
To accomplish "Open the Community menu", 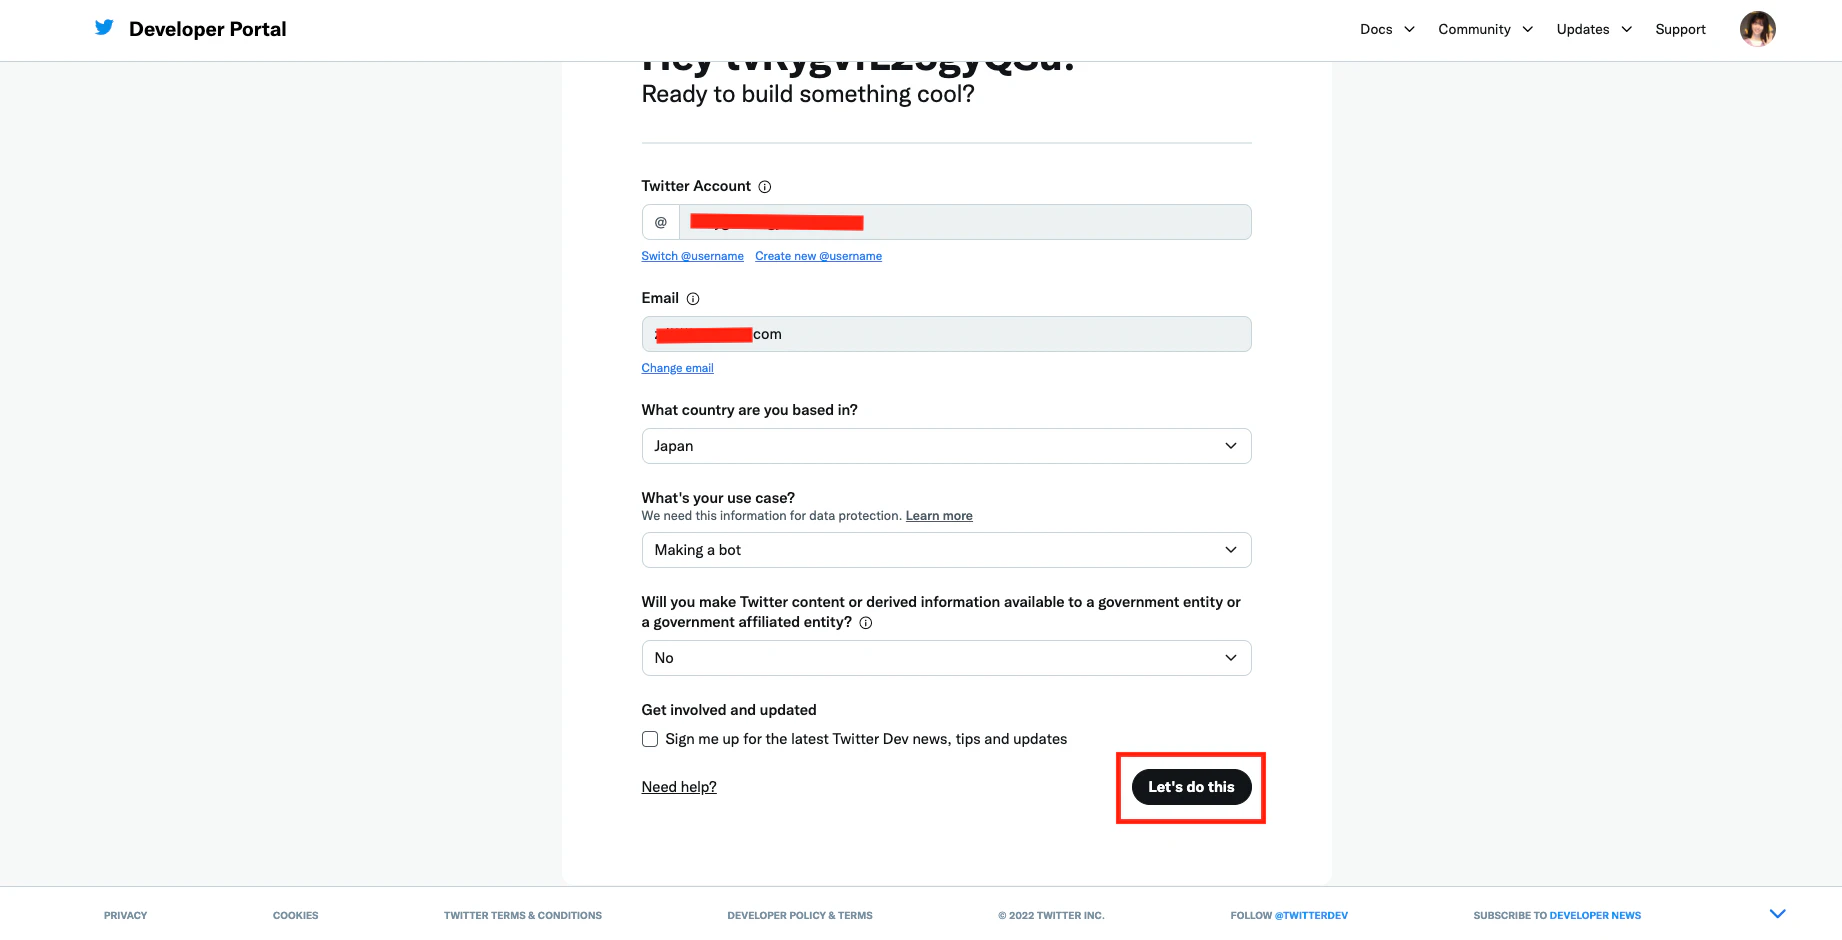I will pos(1485,29).
